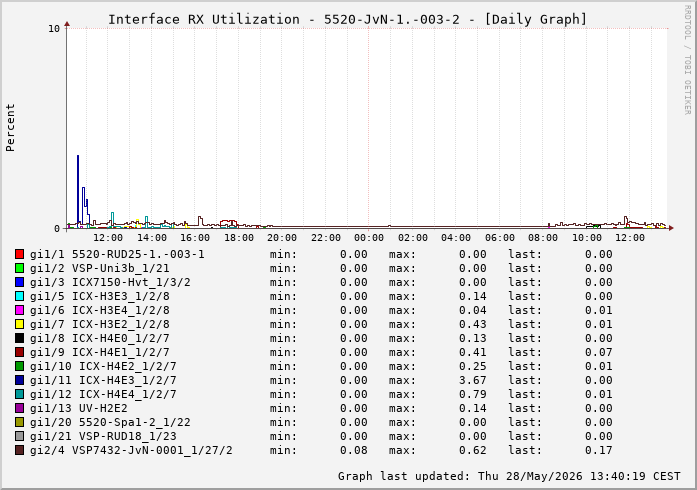The height and width of the screenshot is (490, 697).
Task: Click legend label gi1/7 ICX-H3E2_1/2/8
Action: 100,324
